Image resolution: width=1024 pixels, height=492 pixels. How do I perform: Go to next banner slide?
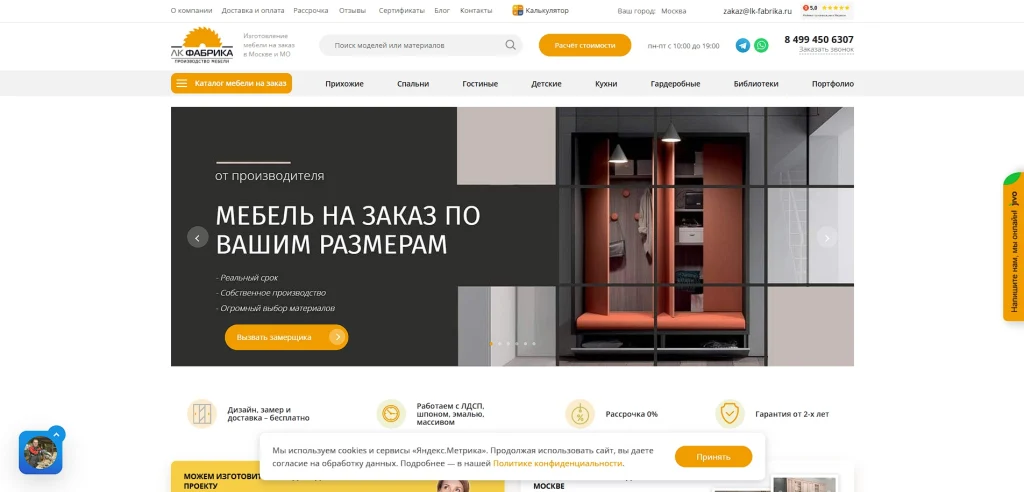point(827,238)
